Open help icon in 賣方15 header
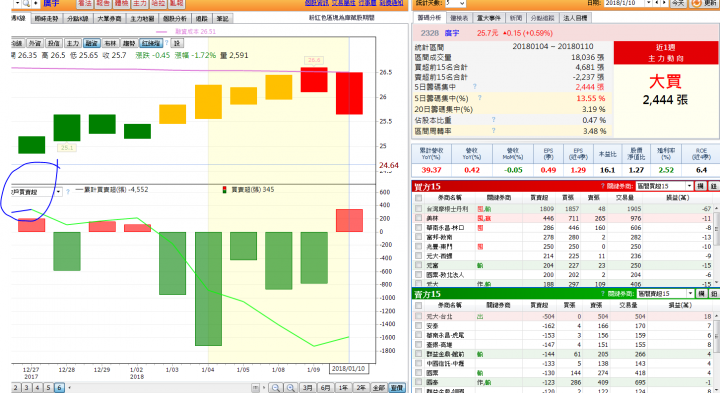This screenshot has height=393, width=720. [x=602, y=293]
